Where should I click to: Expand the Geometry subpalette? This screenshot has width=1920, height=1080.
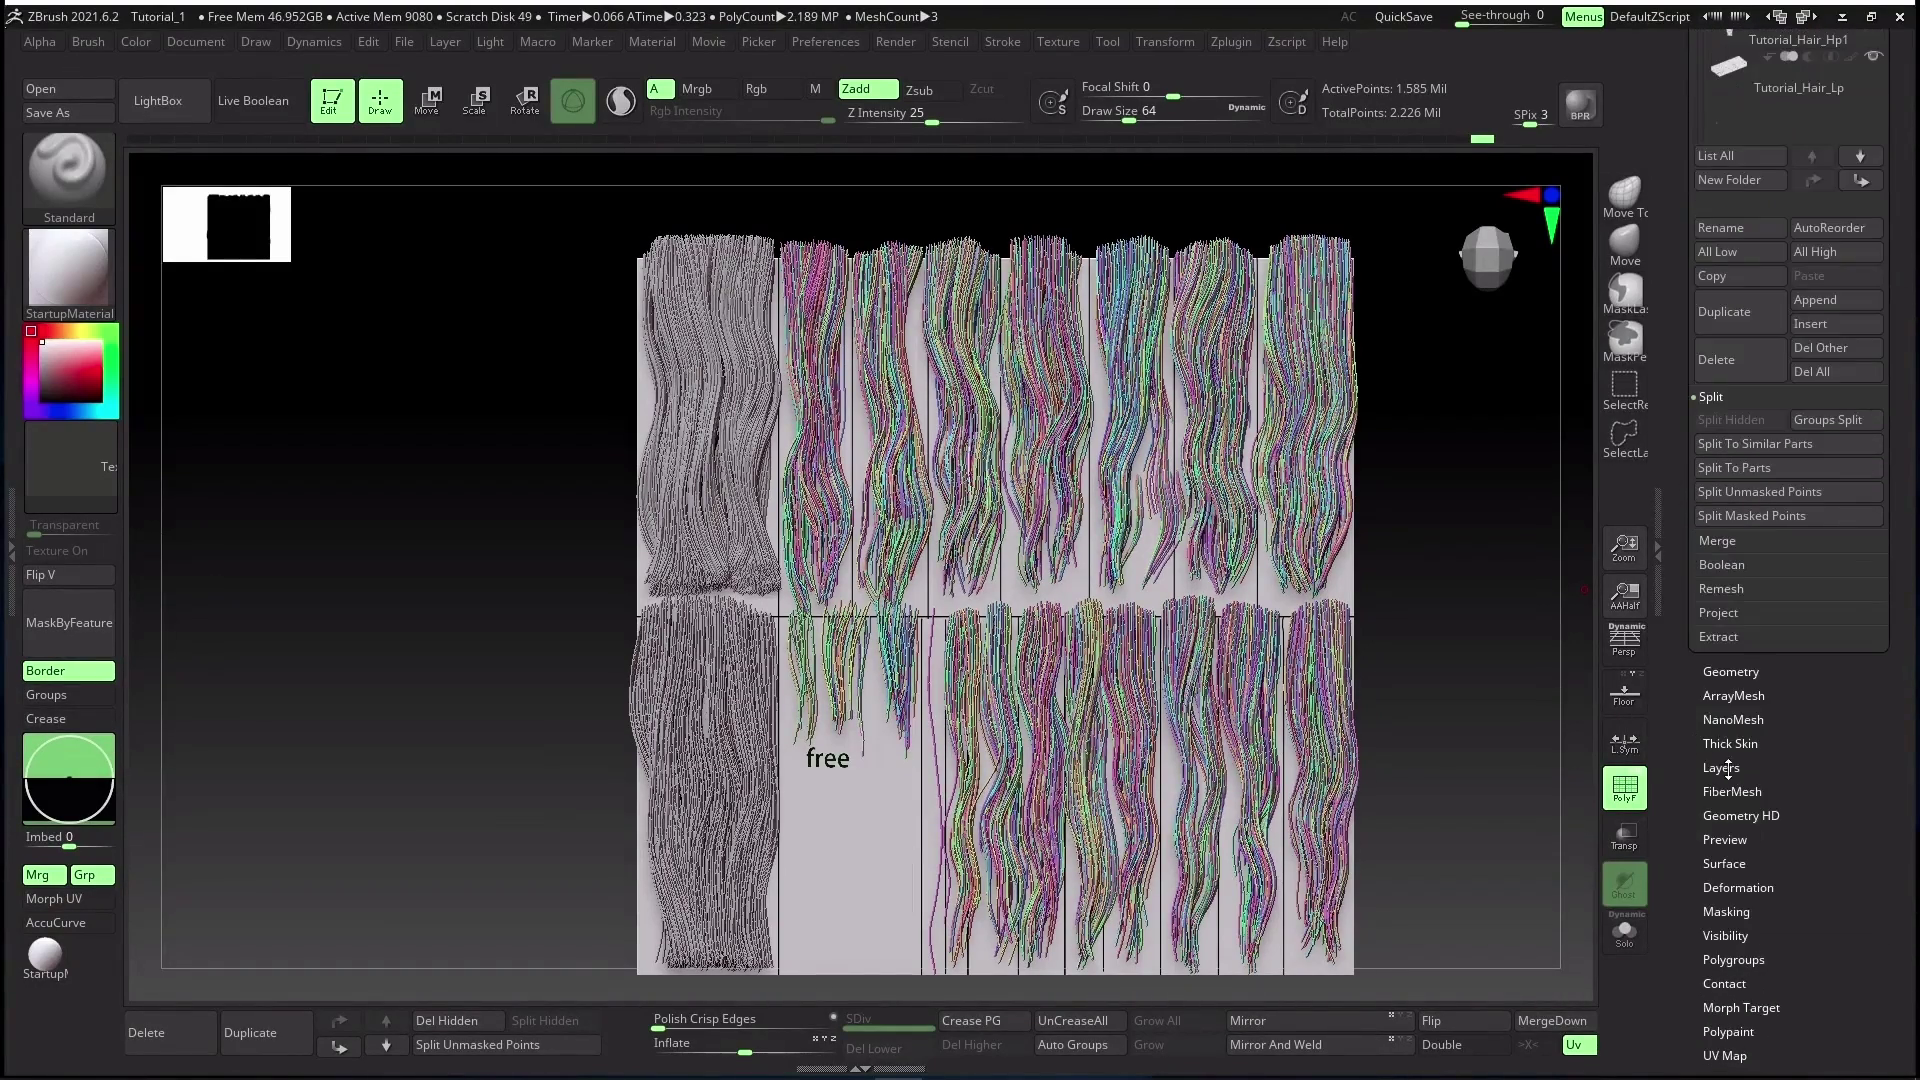click(1730, 672)
